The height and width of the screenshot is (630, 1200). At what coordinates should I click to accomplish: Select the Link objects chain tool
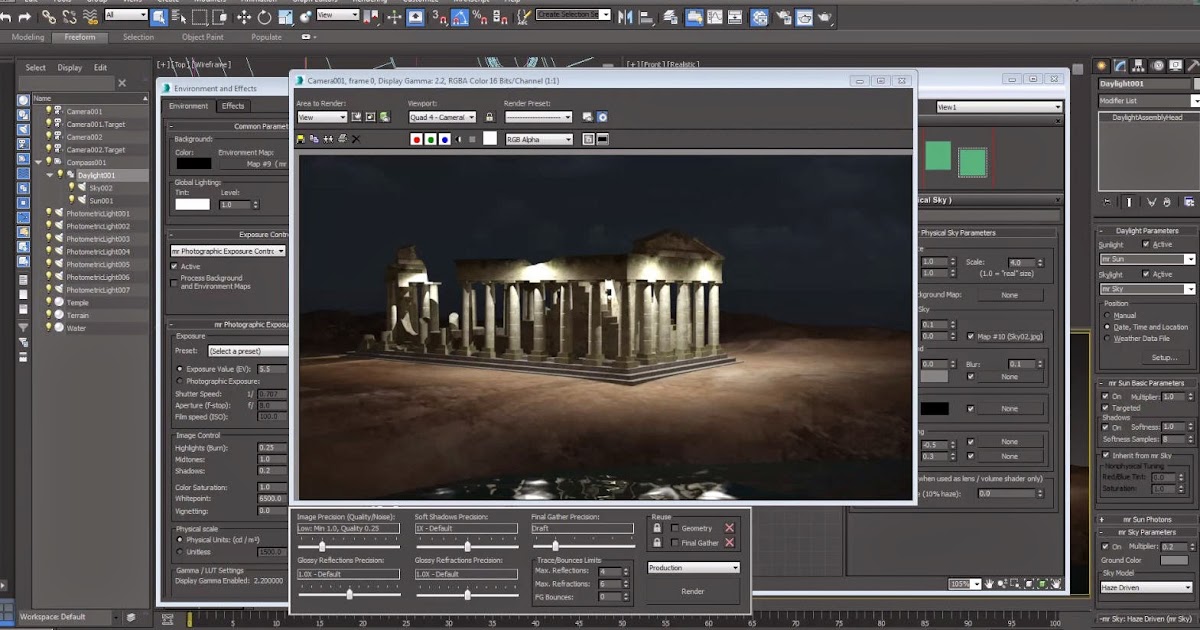point(48,17)
